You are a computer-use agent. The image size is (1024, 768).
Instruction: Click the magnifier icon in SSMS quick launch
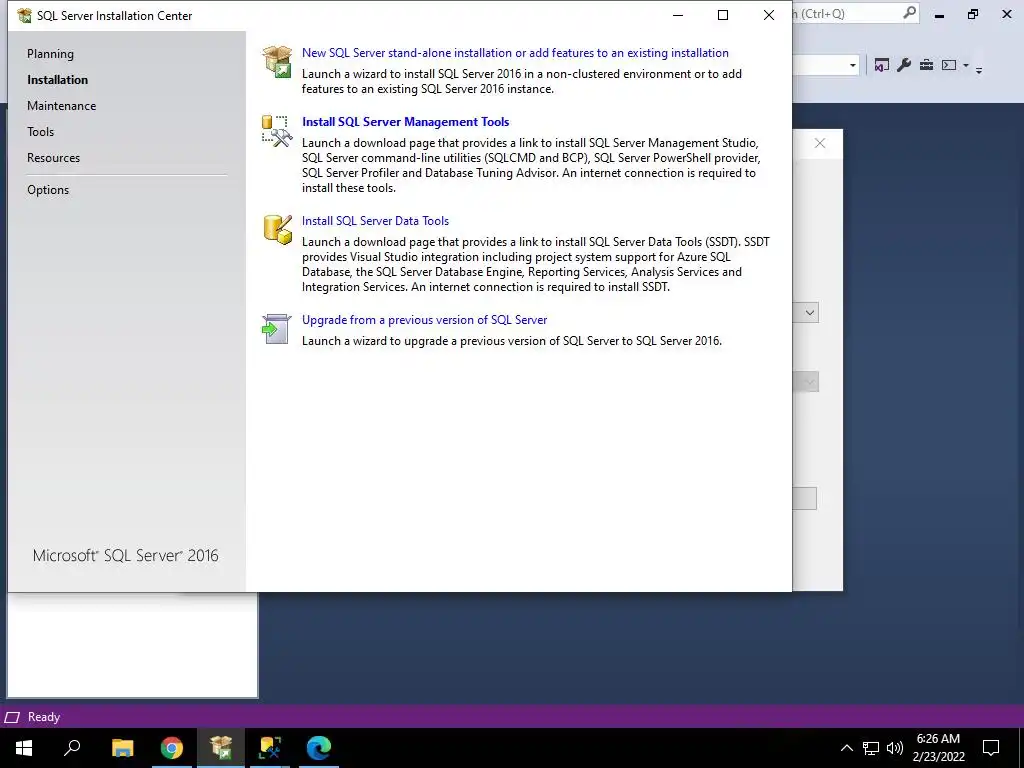point(909,13)
